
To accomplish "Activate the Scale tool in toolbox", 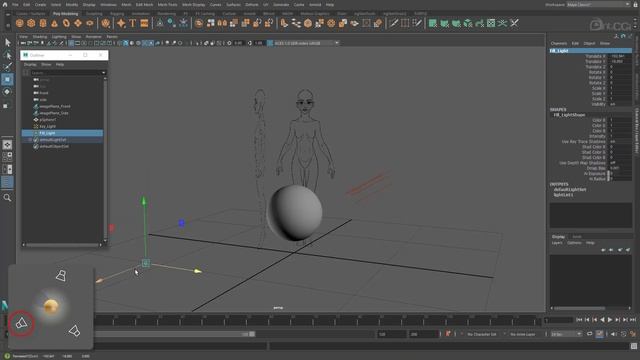I will click(6, 106).
